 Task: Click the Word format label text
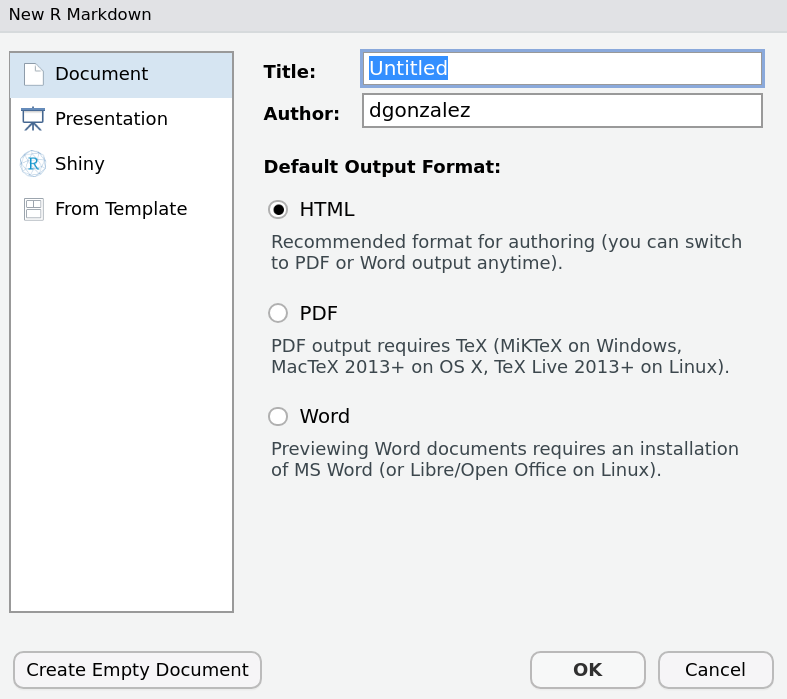324,416
